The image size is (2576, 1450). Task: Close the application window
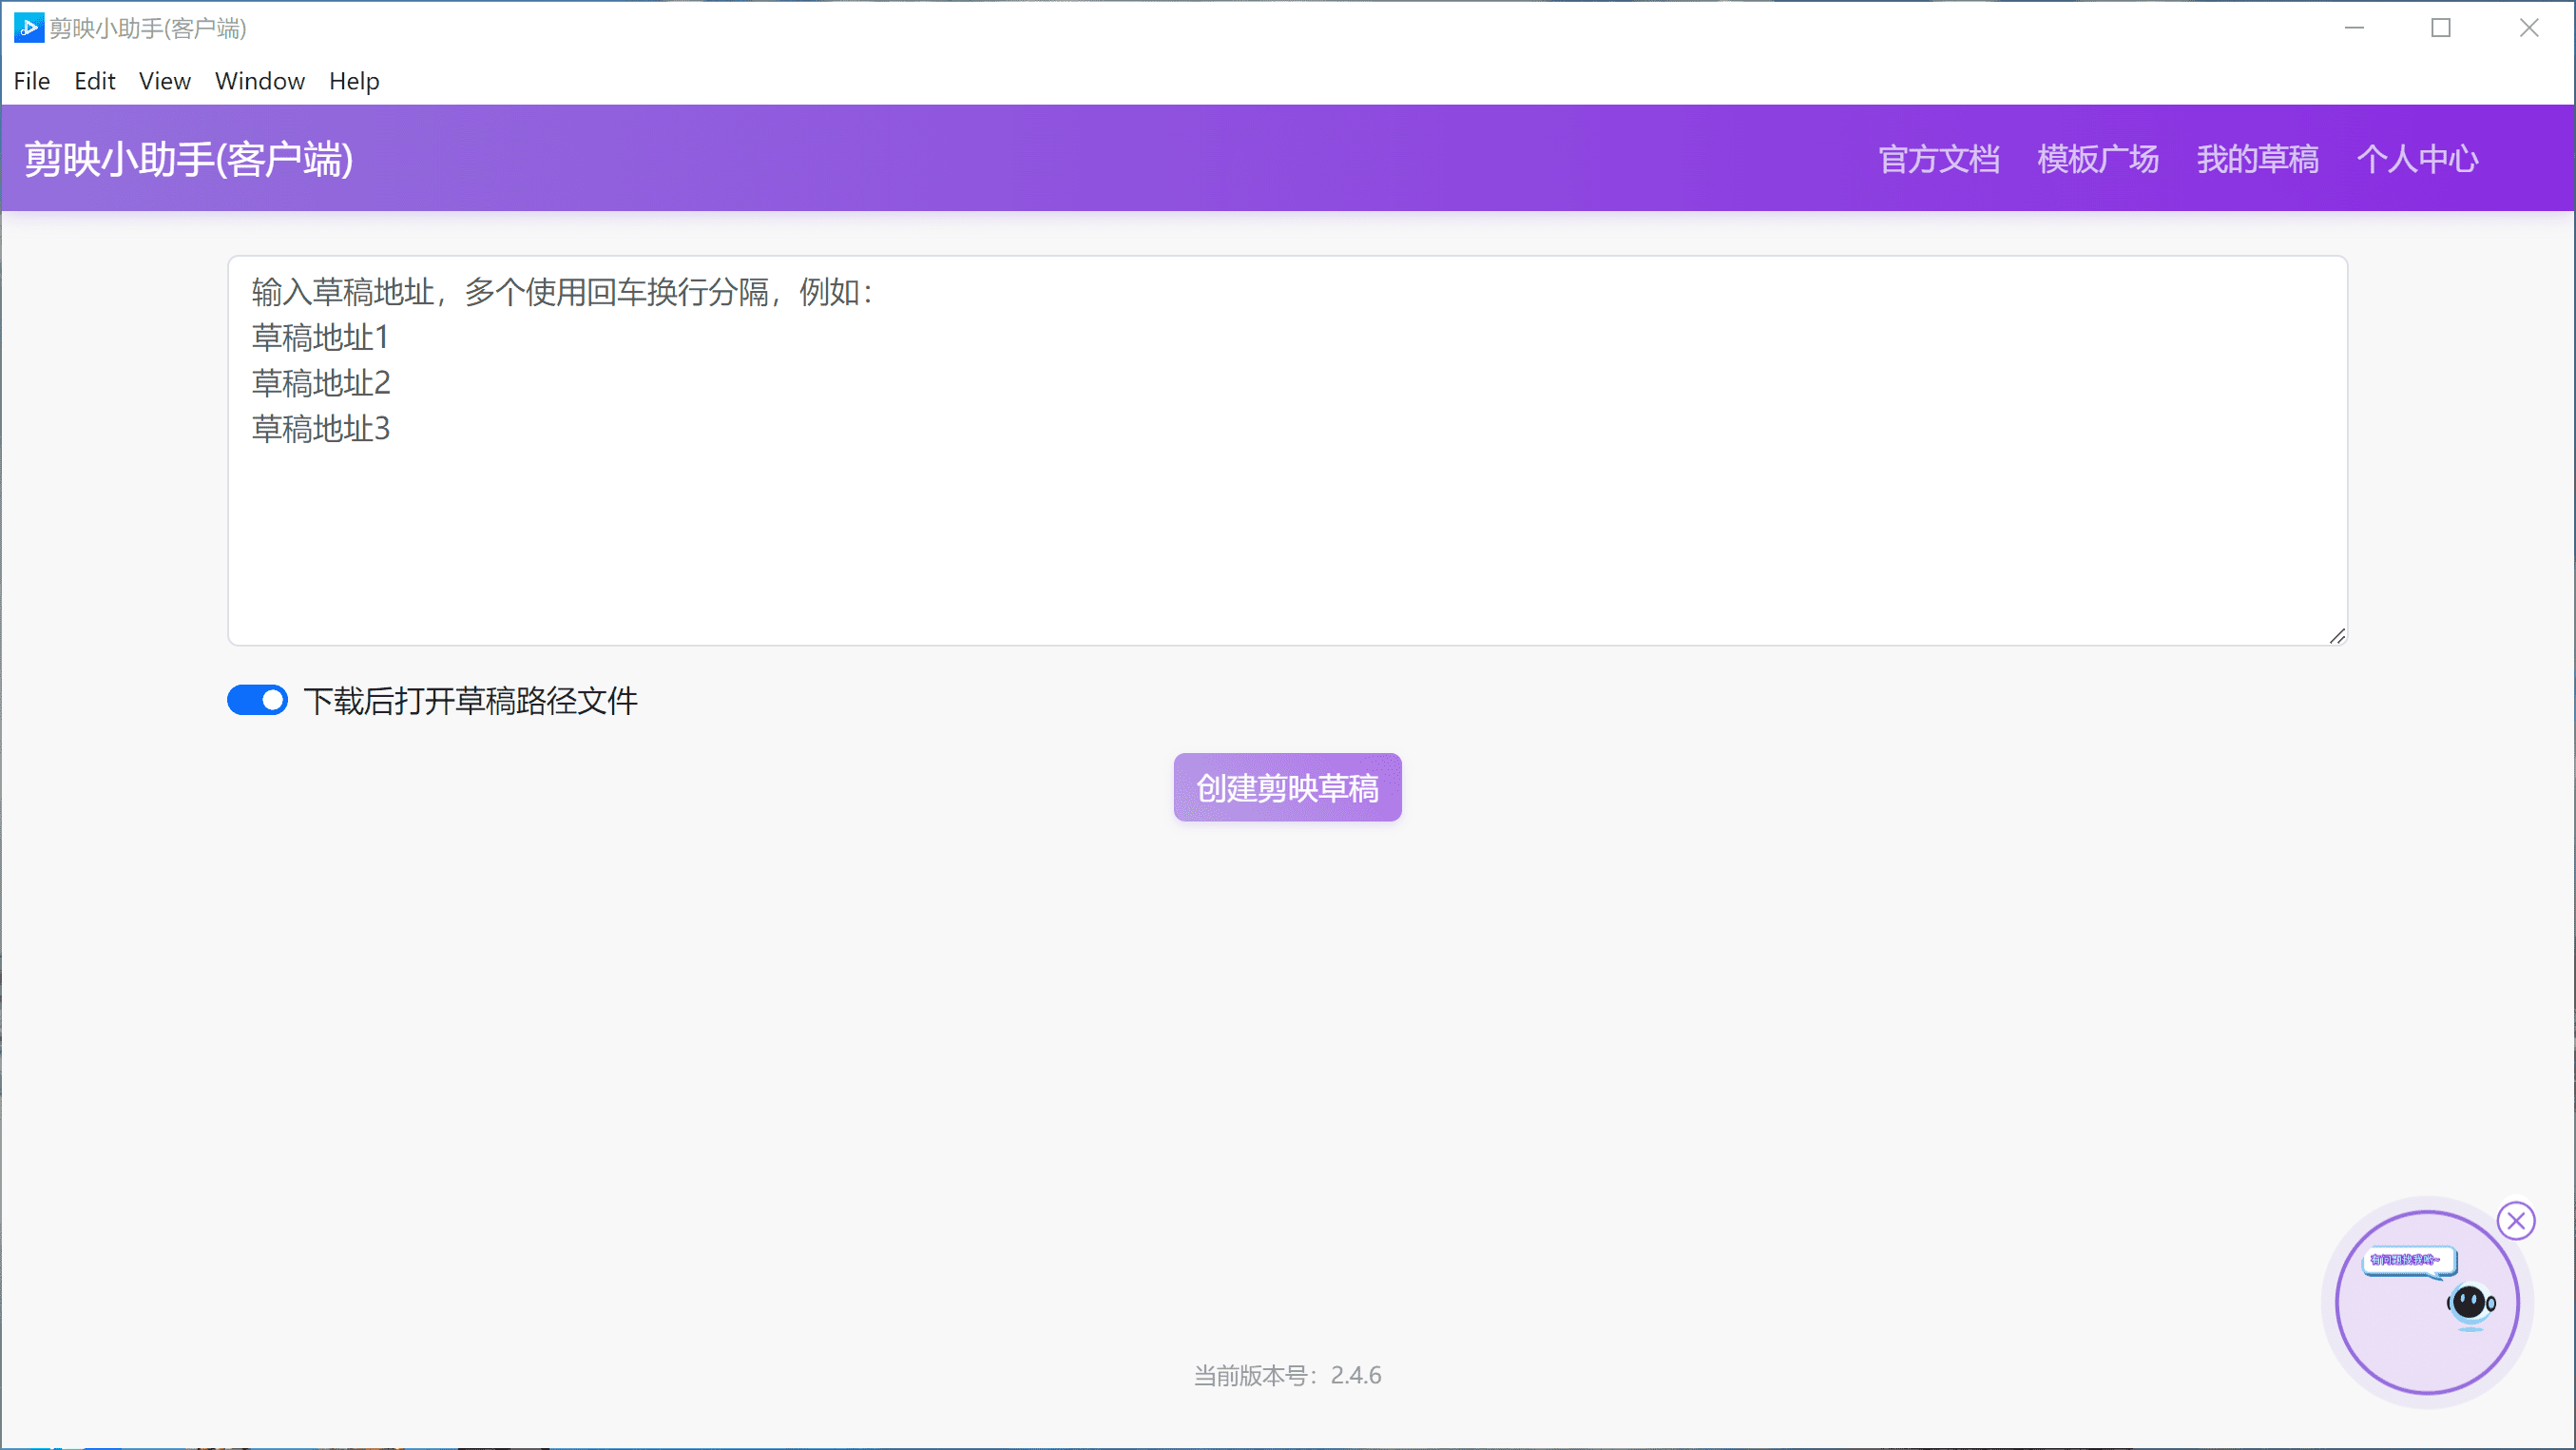(x=2529, y=28)
